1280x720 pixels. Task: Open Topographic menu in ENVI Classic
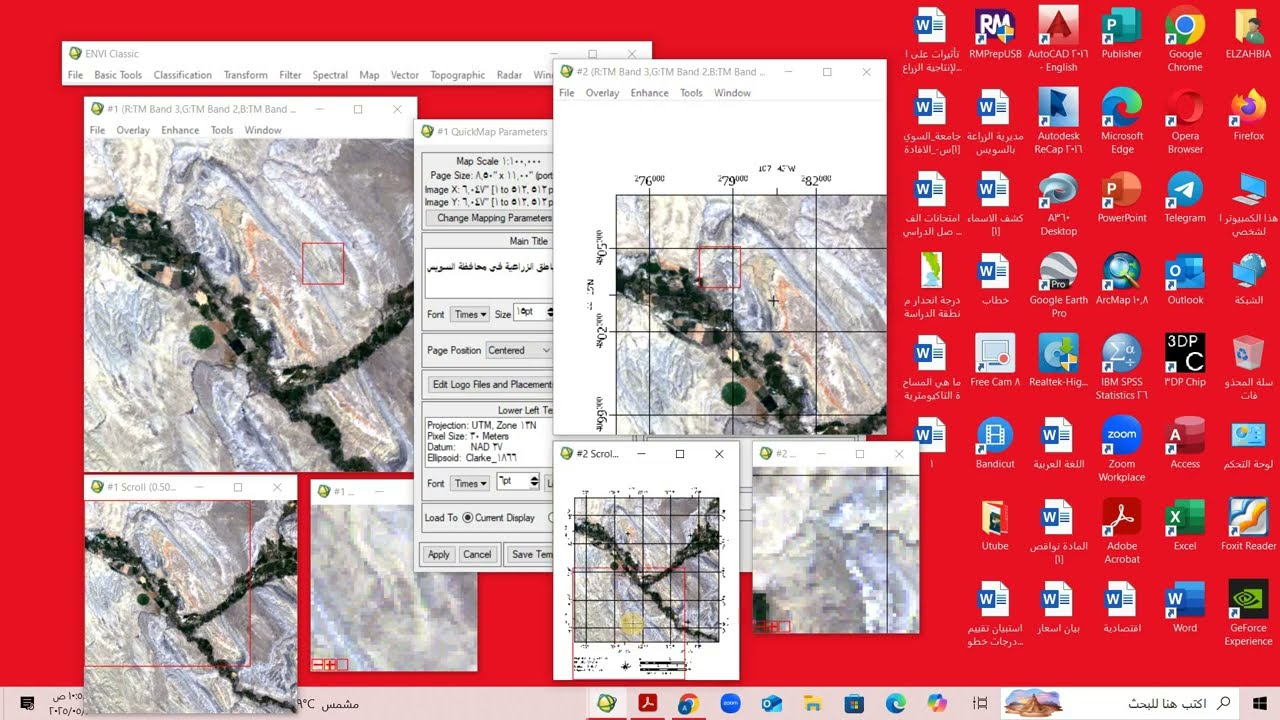(457, 75)
